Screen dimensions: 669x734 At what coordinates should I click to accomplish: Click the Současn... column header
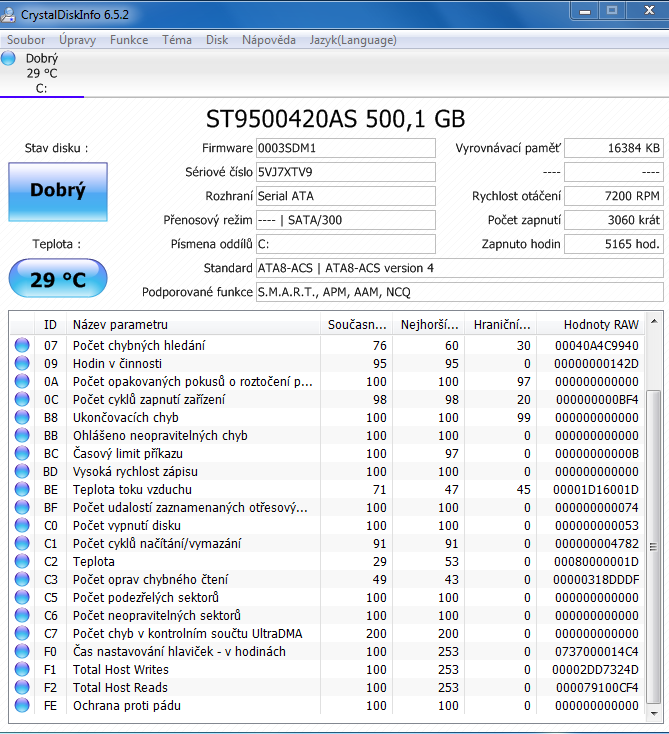[357, 324]
